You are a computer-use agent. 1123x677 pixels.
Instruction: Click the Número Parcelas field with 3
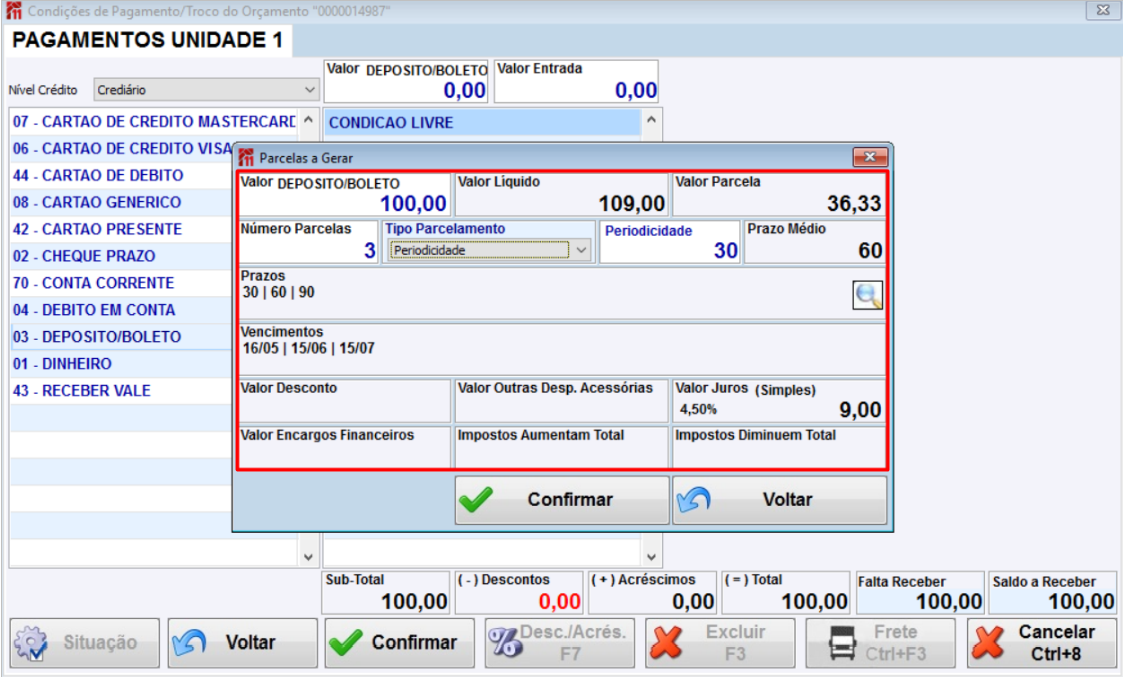308,242
